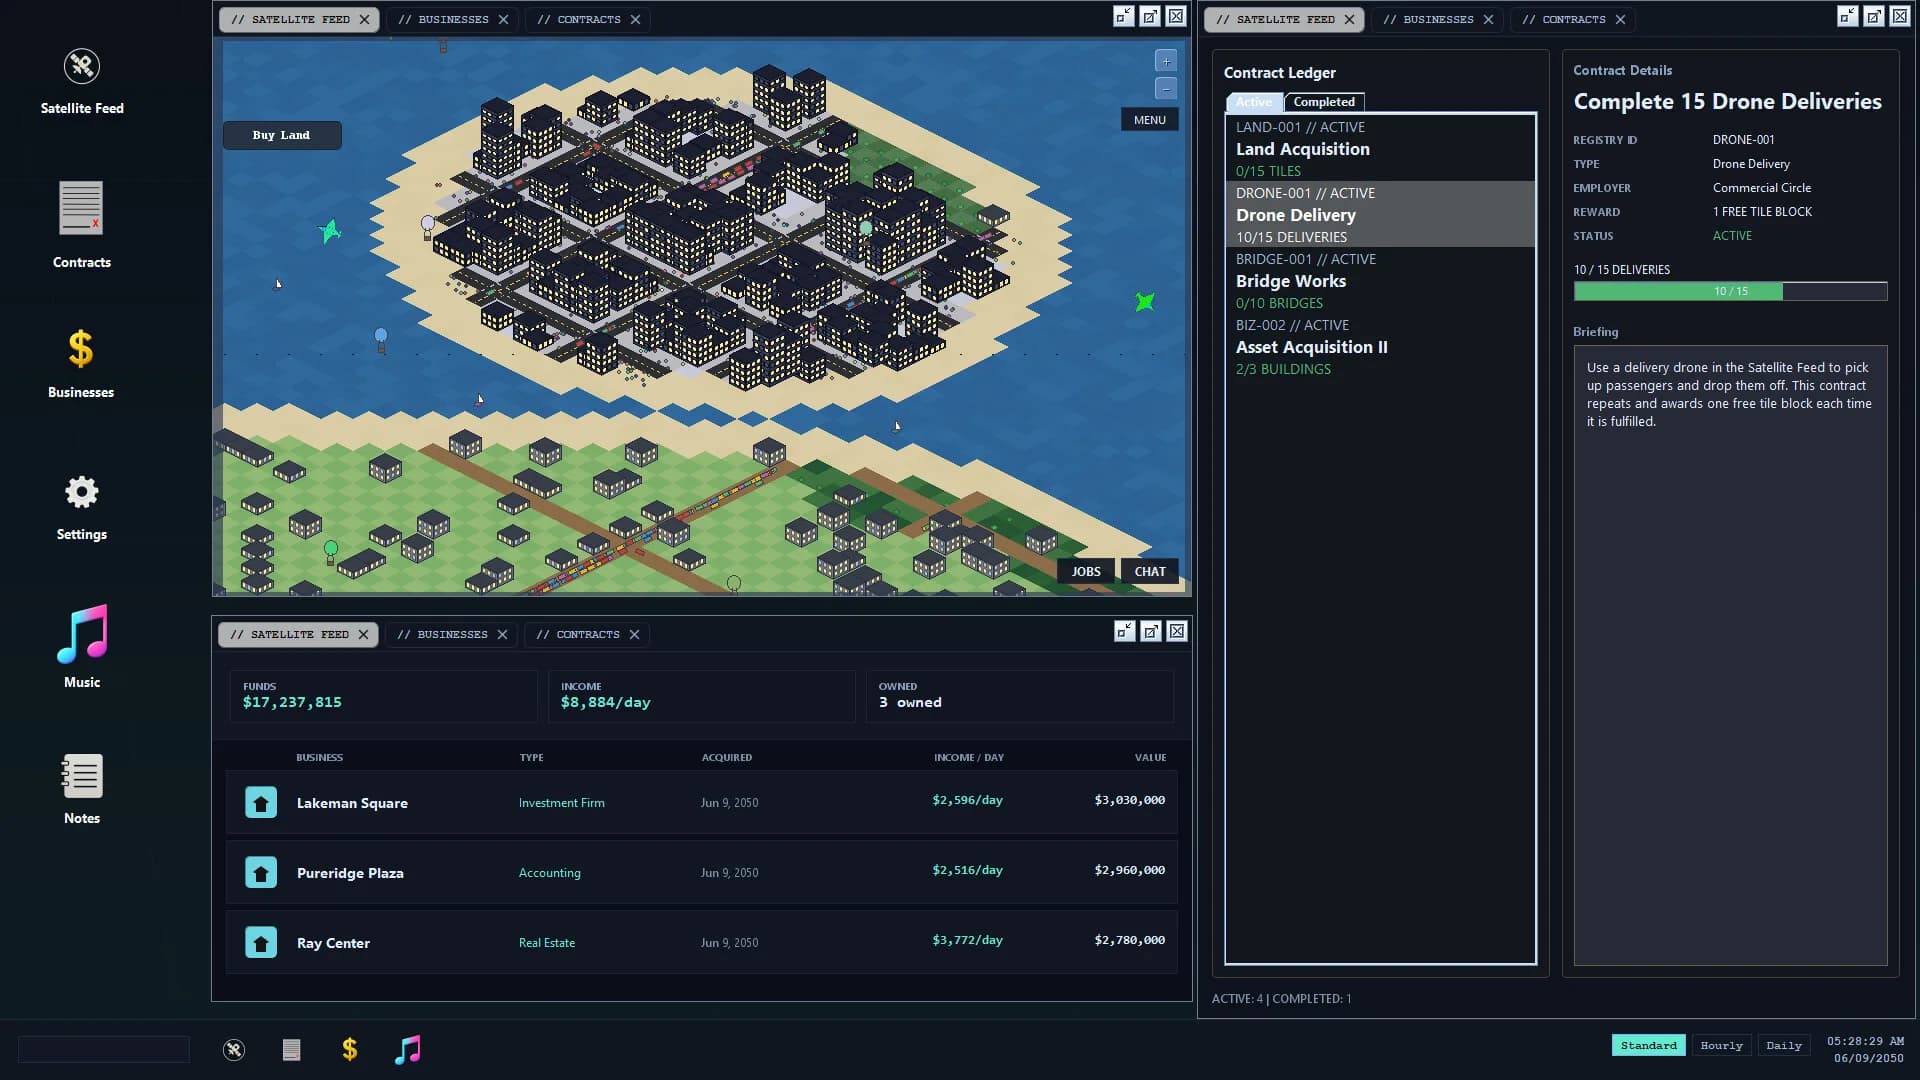The width and height of the screenshot is (1920, 1080).
Task: Open the CHAT panel
Action: [x=1150, y=572]
